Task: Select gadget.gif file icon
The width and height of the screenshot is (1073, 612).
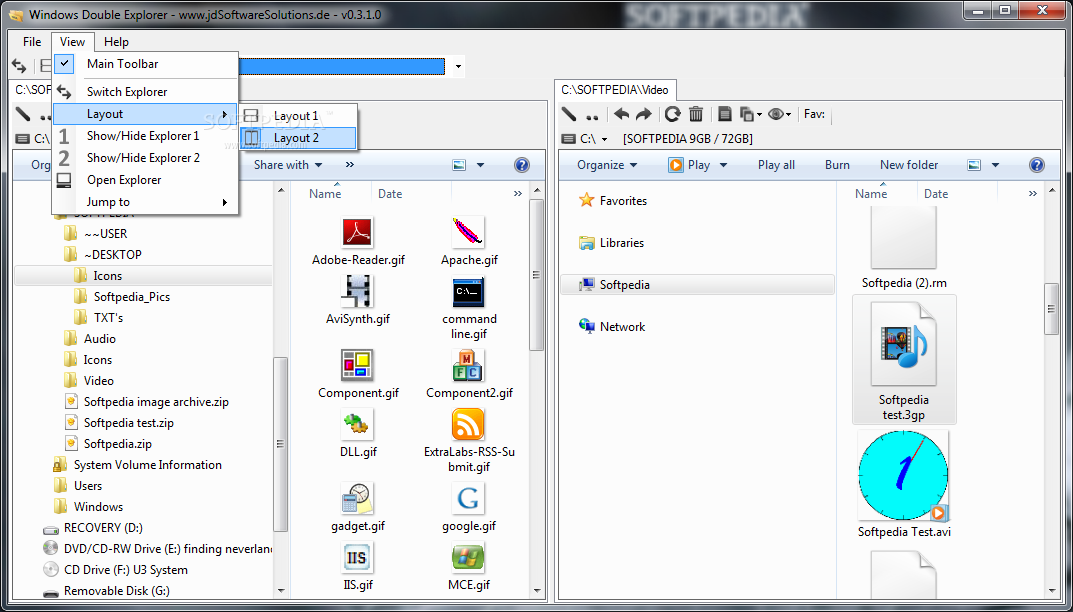Action: click(357, 498)
